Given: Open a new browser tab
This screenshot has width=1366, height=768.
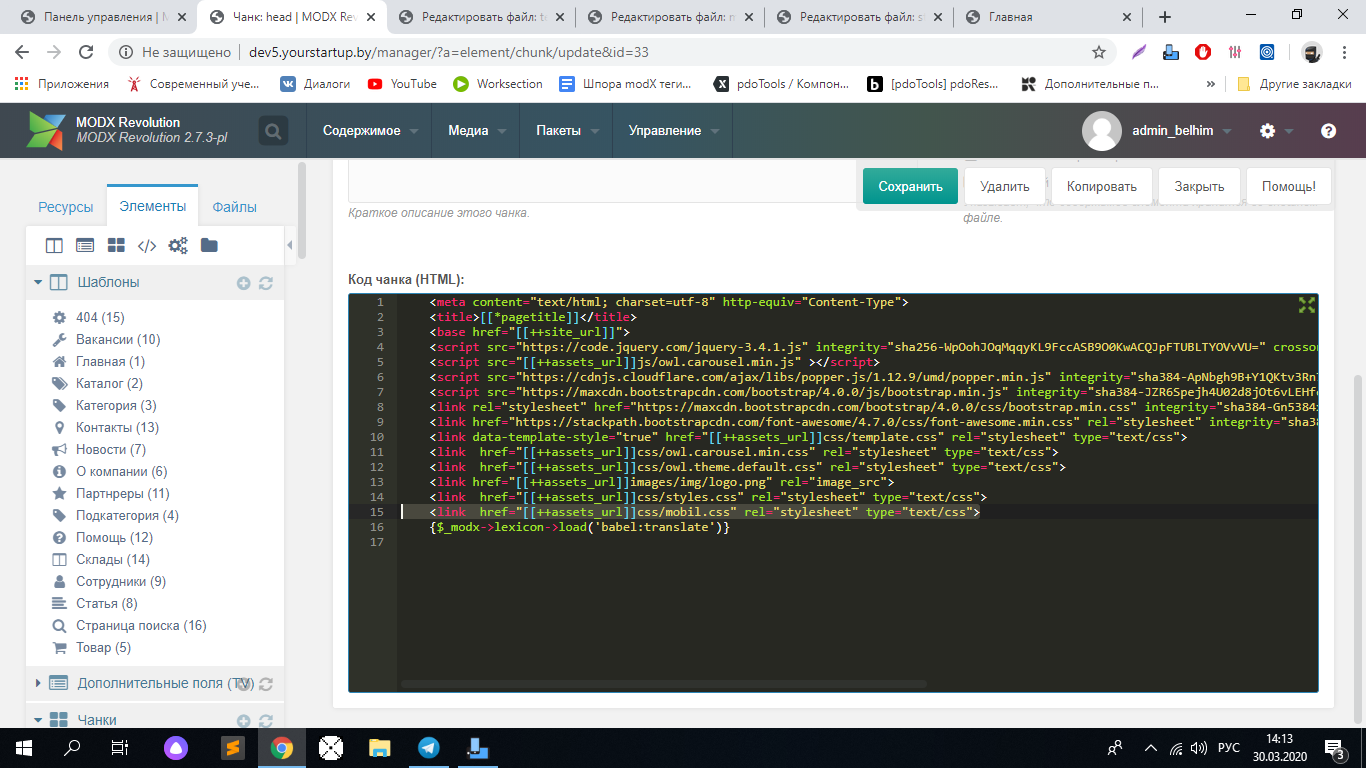Looking at the screenshot, I should pyautogui.click(x=1164, y=17).
